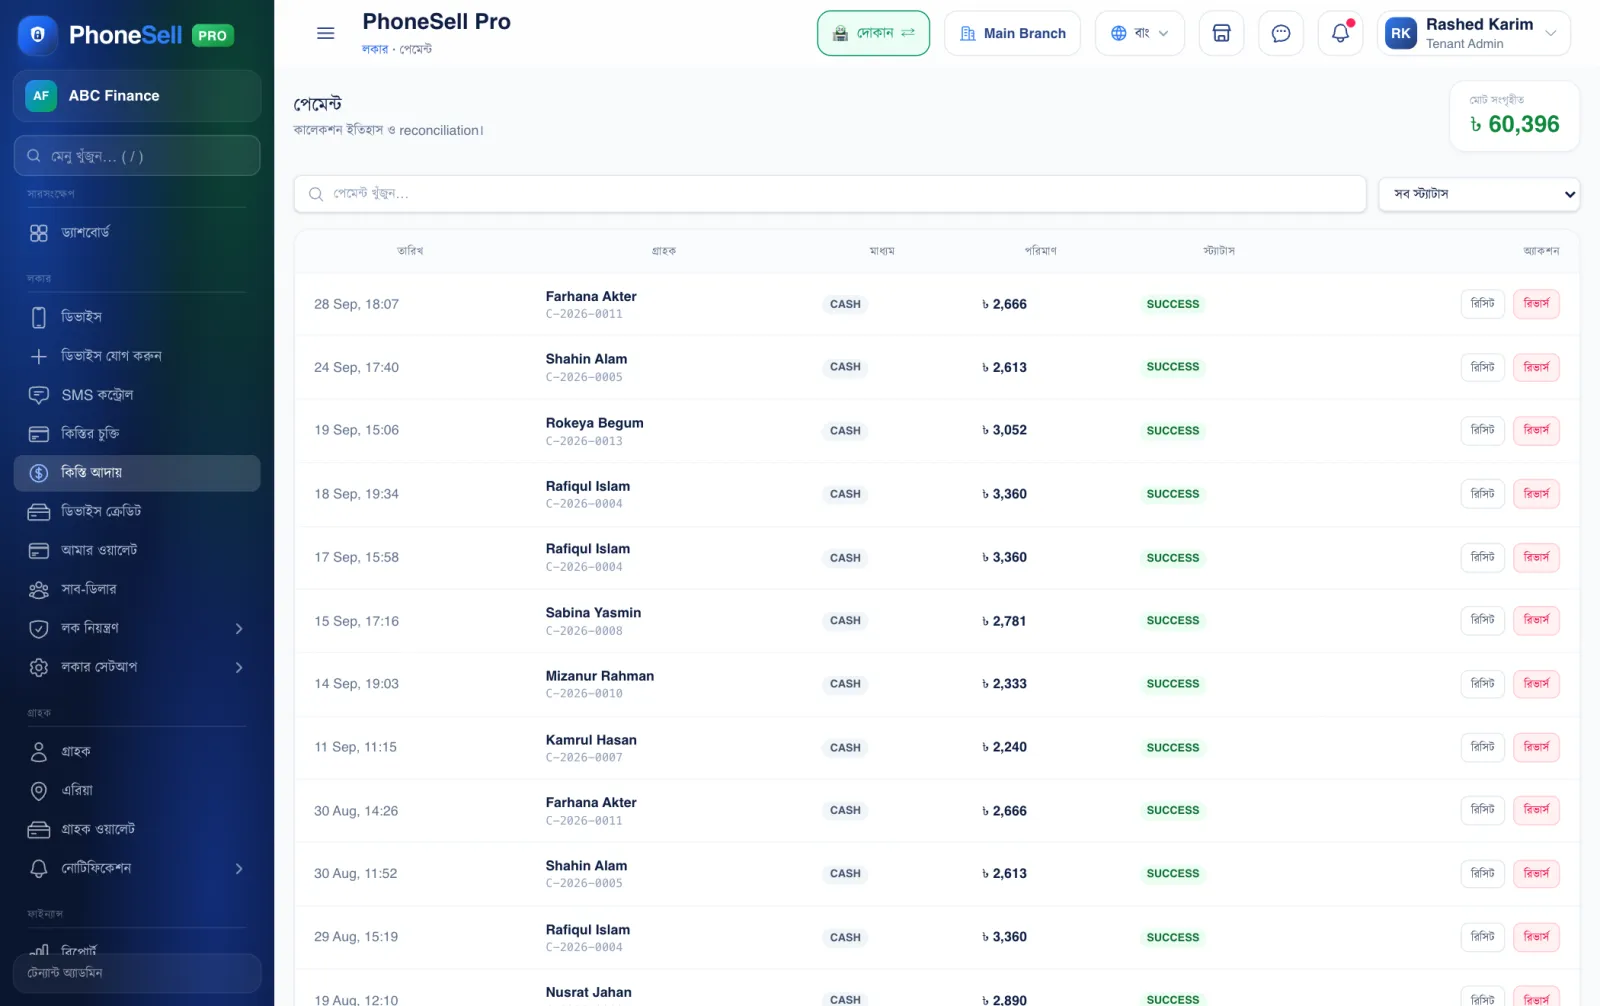Screen dimensions: 1600x1006
Task: Click SUCCESS status for Kamrul Hasan row
Action: coord(1173,748)
